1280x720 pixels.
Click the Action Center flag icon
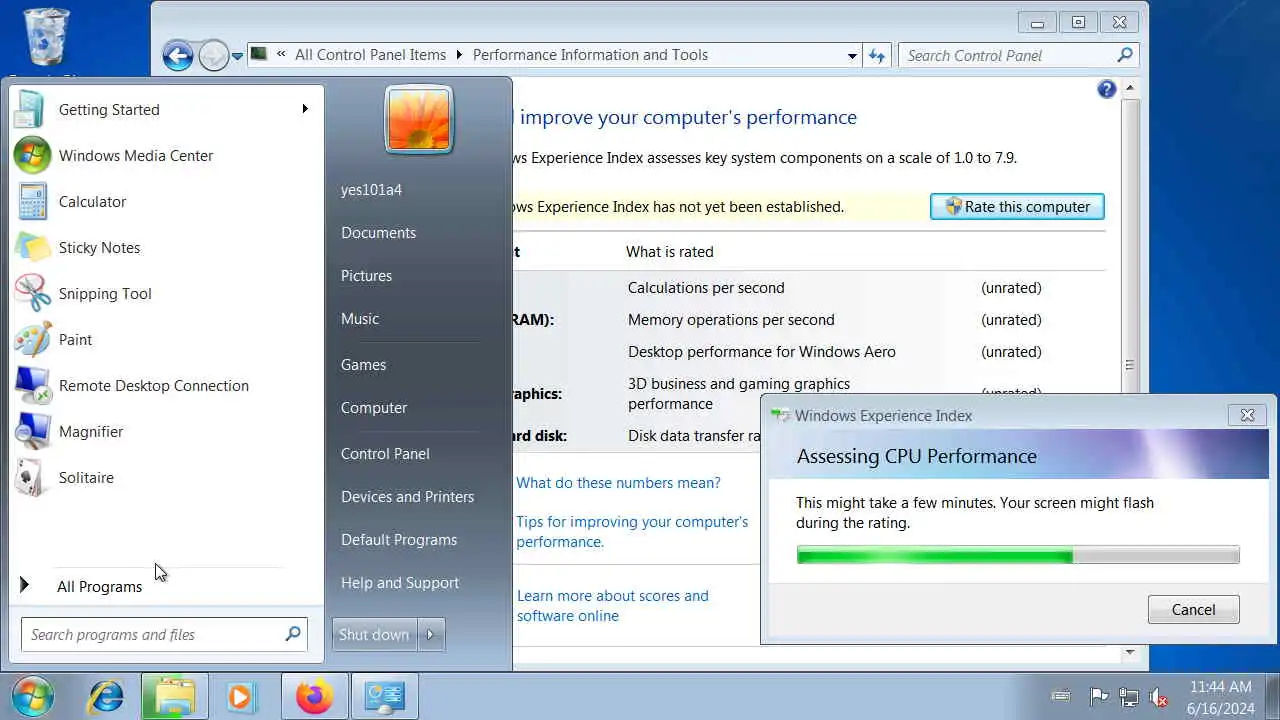coord(1099,697)
